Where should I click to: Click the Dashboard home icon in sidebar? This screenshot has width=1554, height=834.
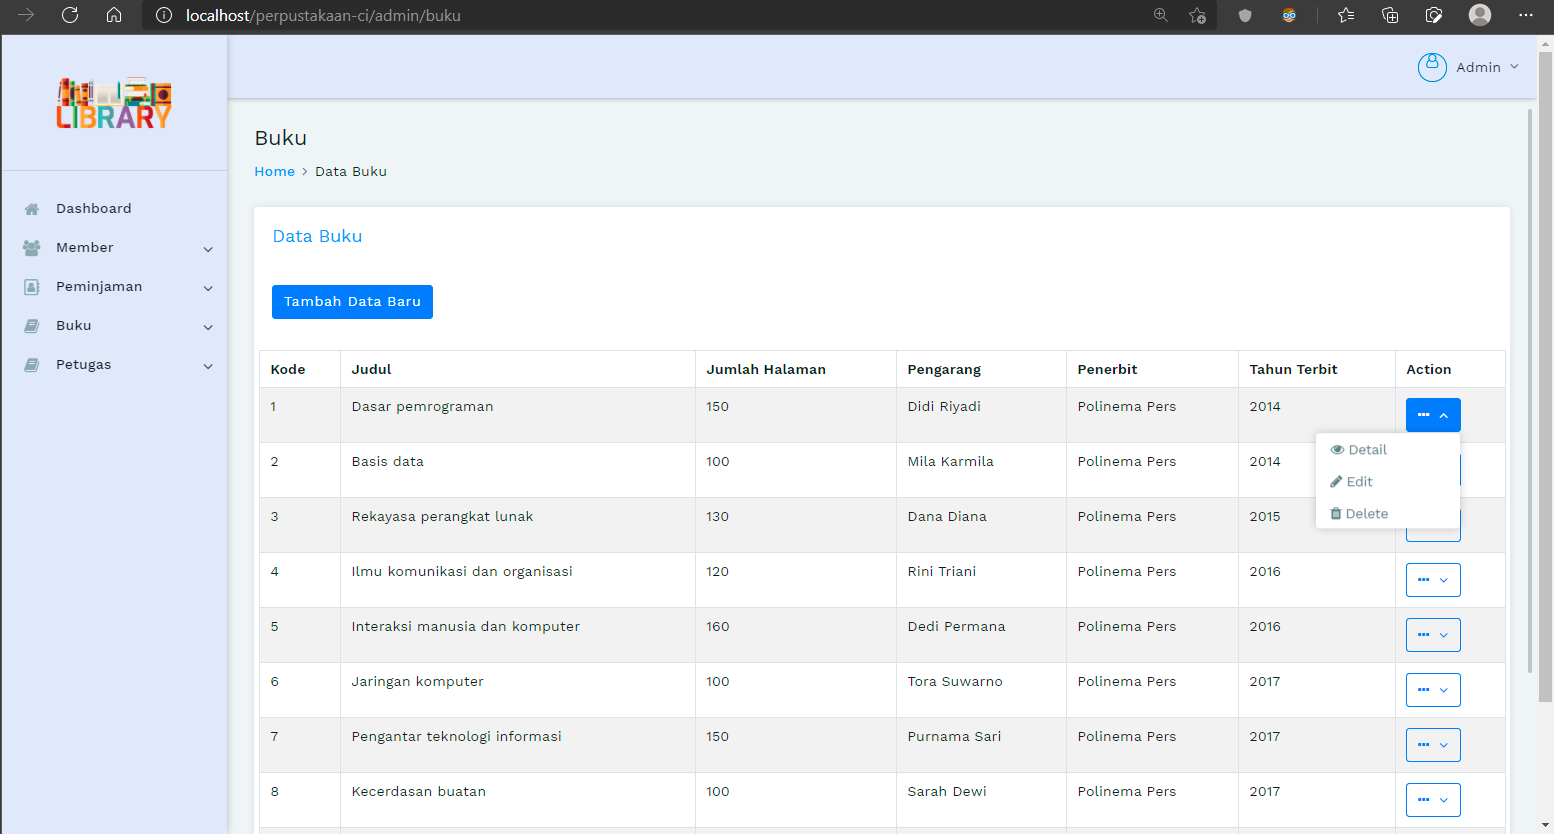pyautogui.click(x=32, y=209)
